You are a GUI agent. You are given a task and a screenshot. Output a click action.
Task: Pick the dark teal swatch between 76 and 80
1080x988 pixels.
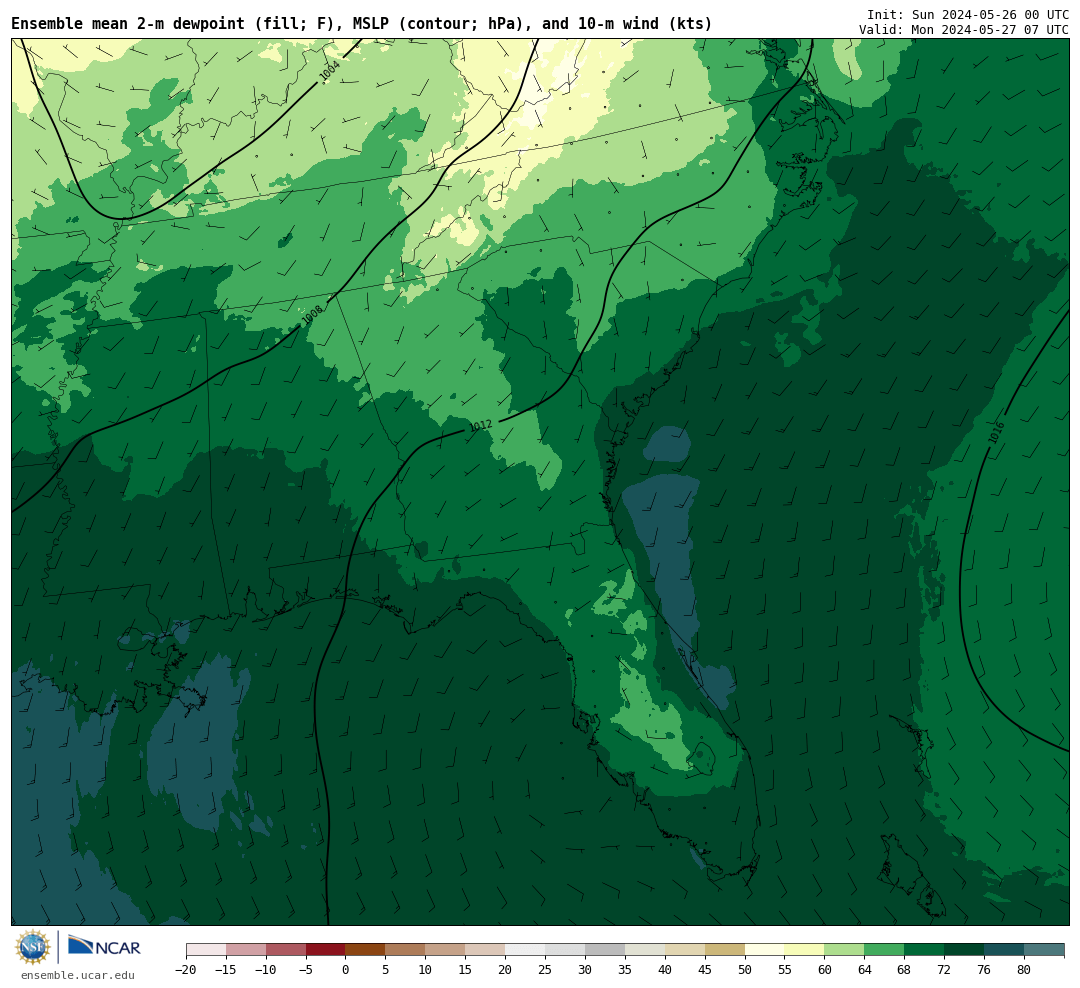tap(1004, 949)
